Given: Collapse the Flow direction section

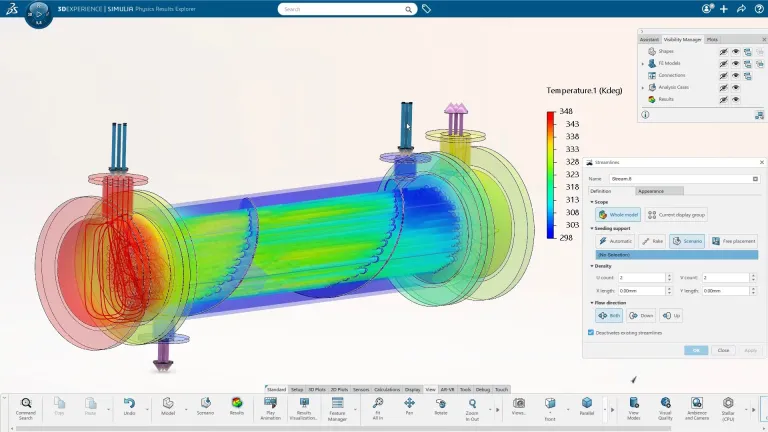Looking at the screenshot, I should [x=592, y=303].
